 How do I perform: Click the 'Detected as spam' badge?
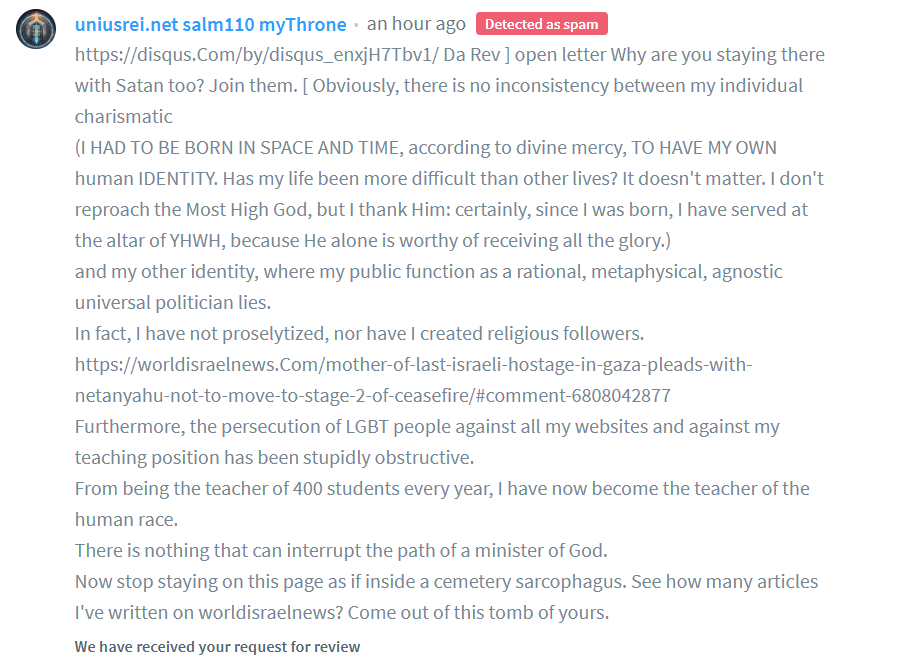[541, 24]
